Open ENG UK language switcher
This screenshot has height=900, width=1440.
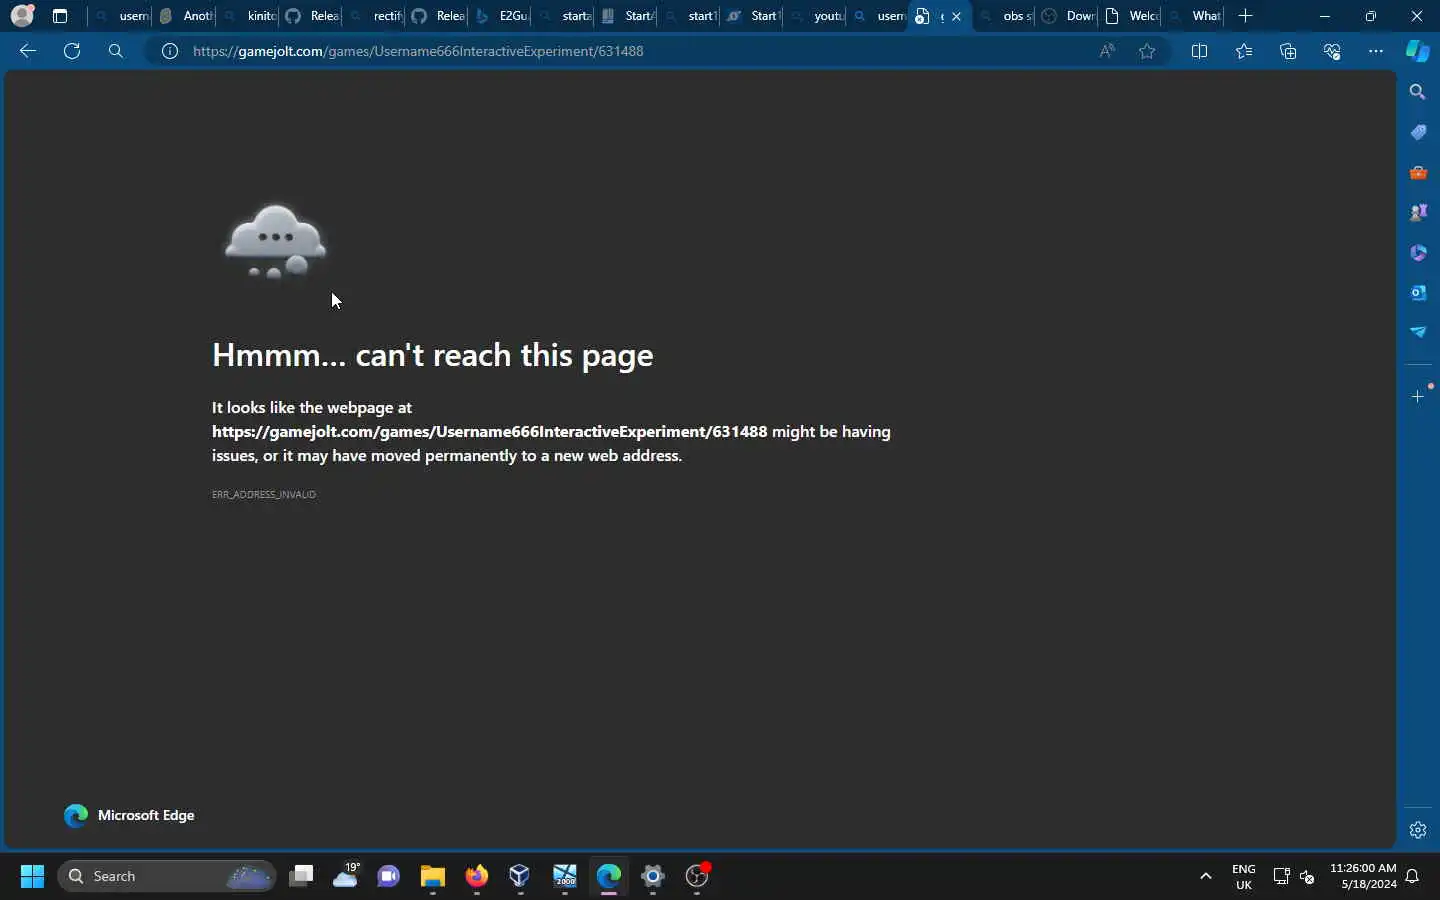tap(1244, 876)
